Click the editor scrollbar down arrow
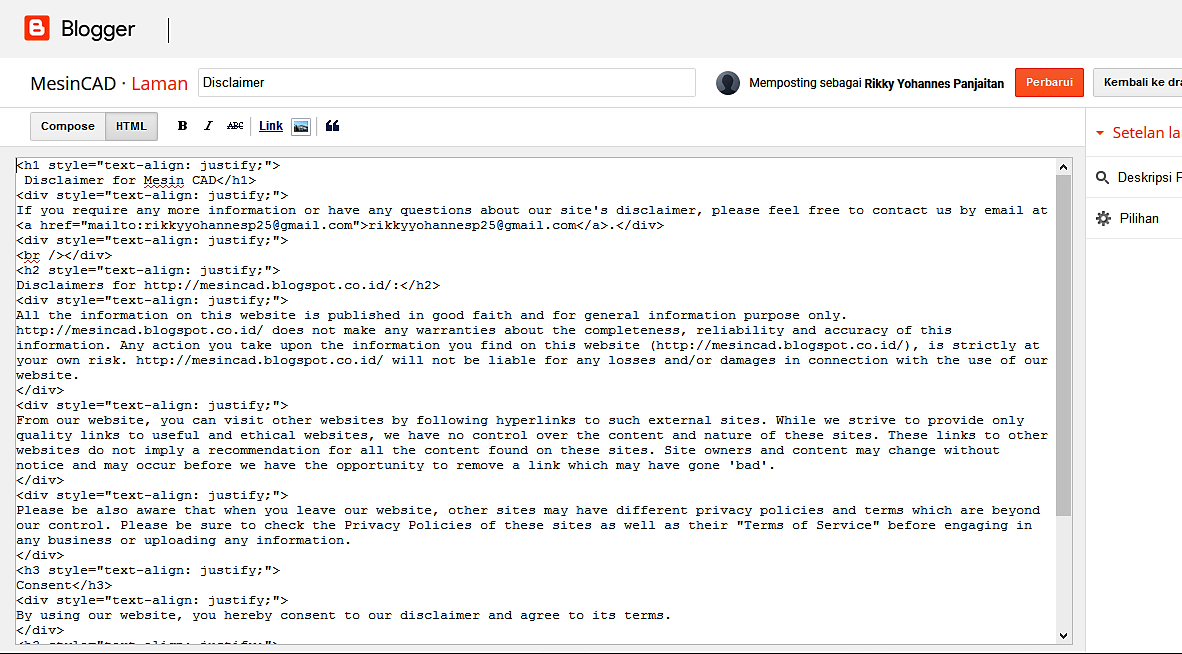Screen dimensions: 1182x654 coord(1064,634)
